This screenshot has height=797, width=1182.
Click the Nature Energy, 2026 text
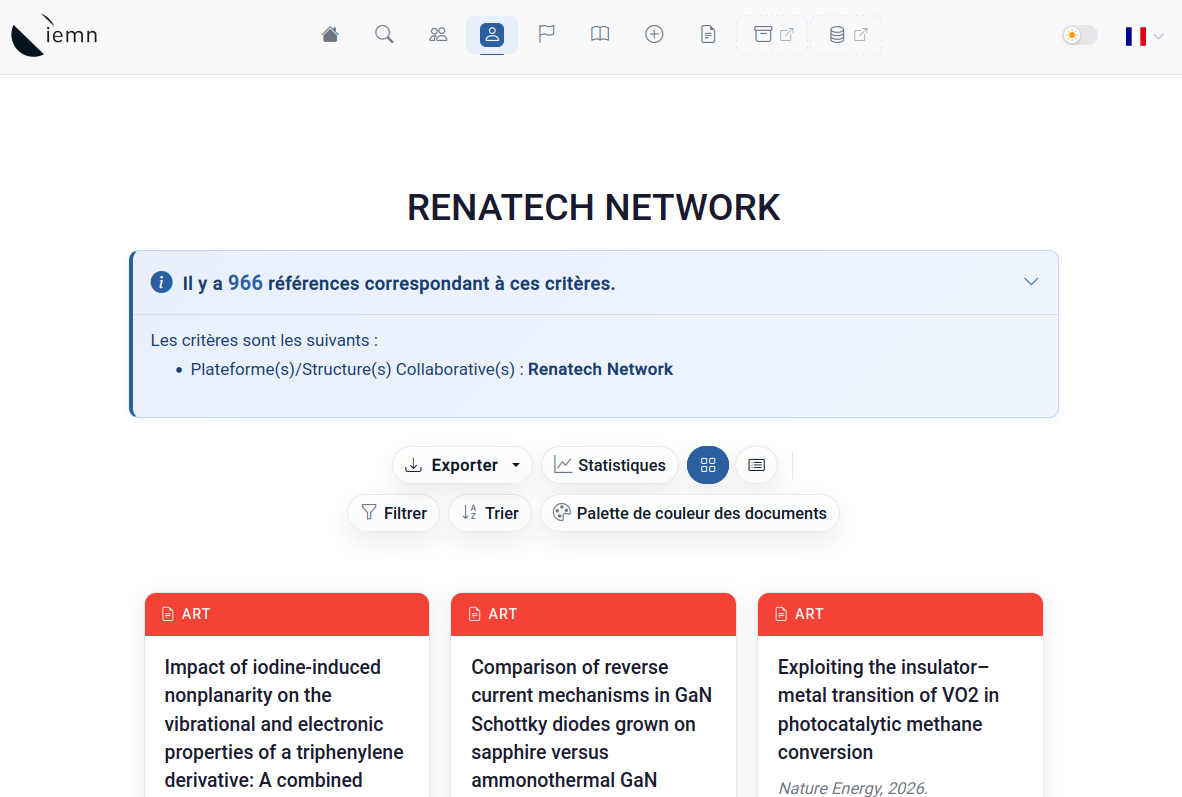click(853, 788)
